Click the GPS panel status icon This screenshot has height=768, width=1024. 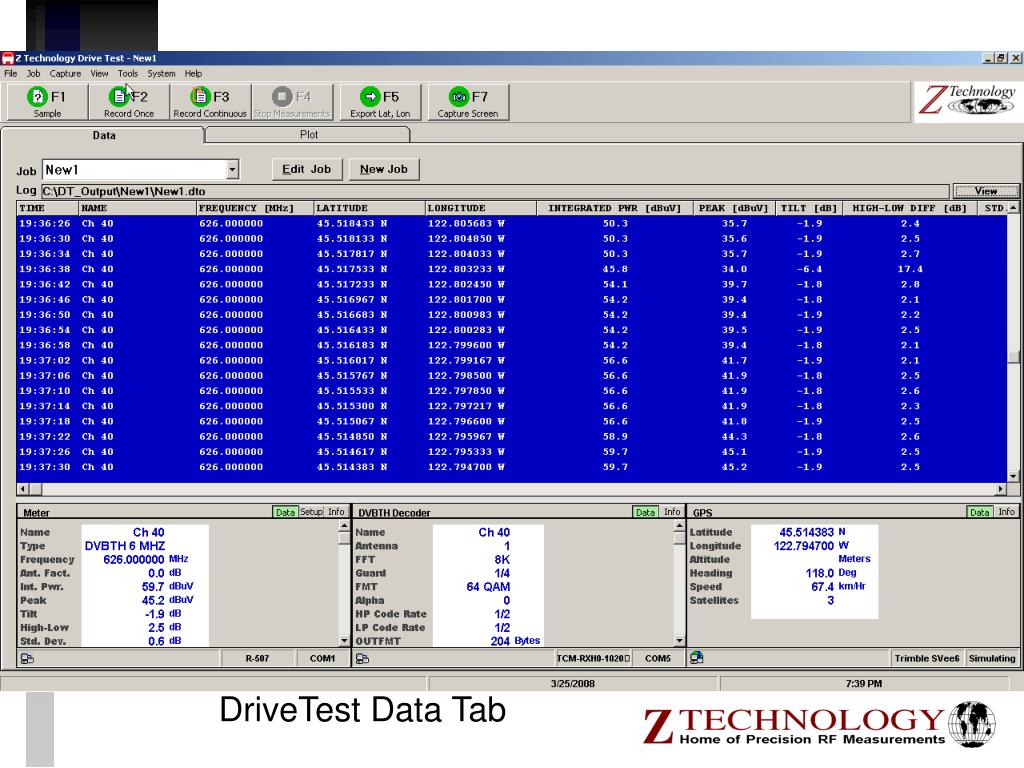click(697, 658)
